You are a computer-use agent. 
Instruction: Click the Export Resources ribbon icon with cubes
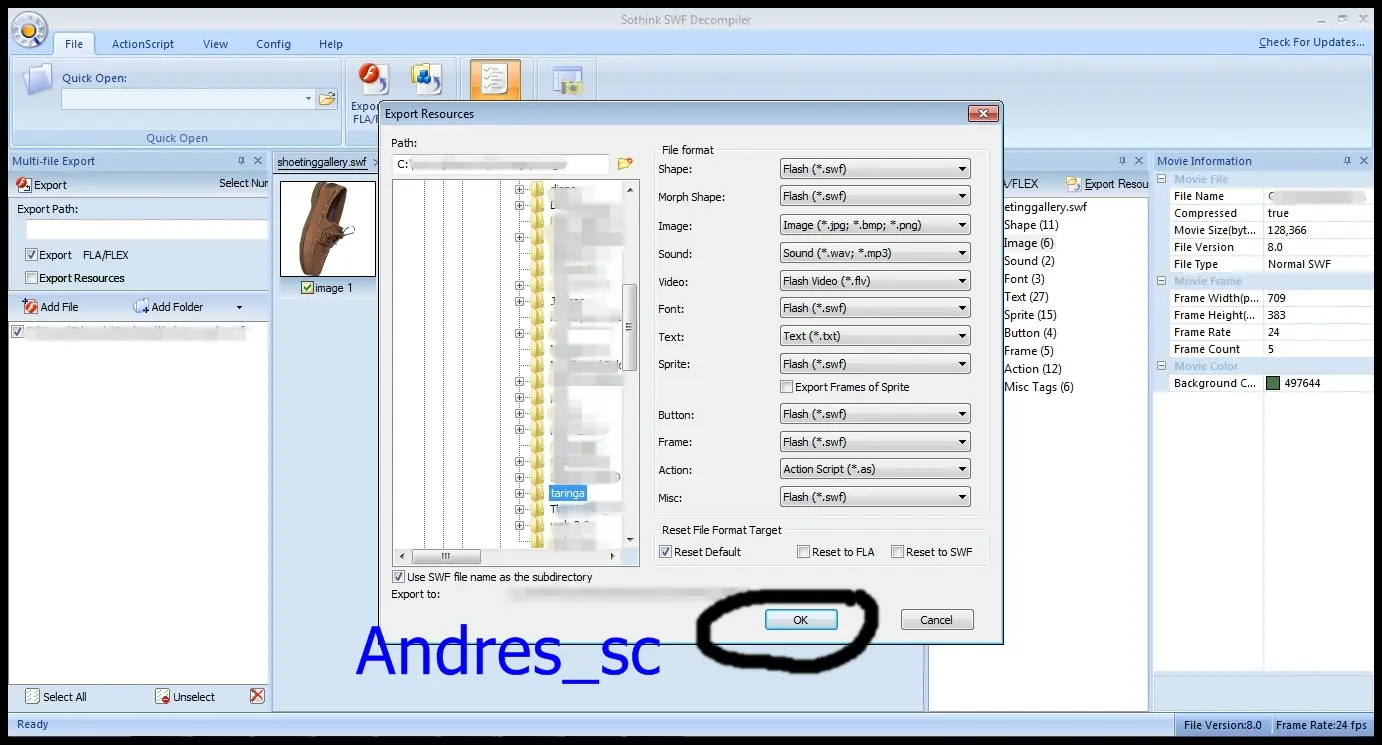[x=427, y=79]
